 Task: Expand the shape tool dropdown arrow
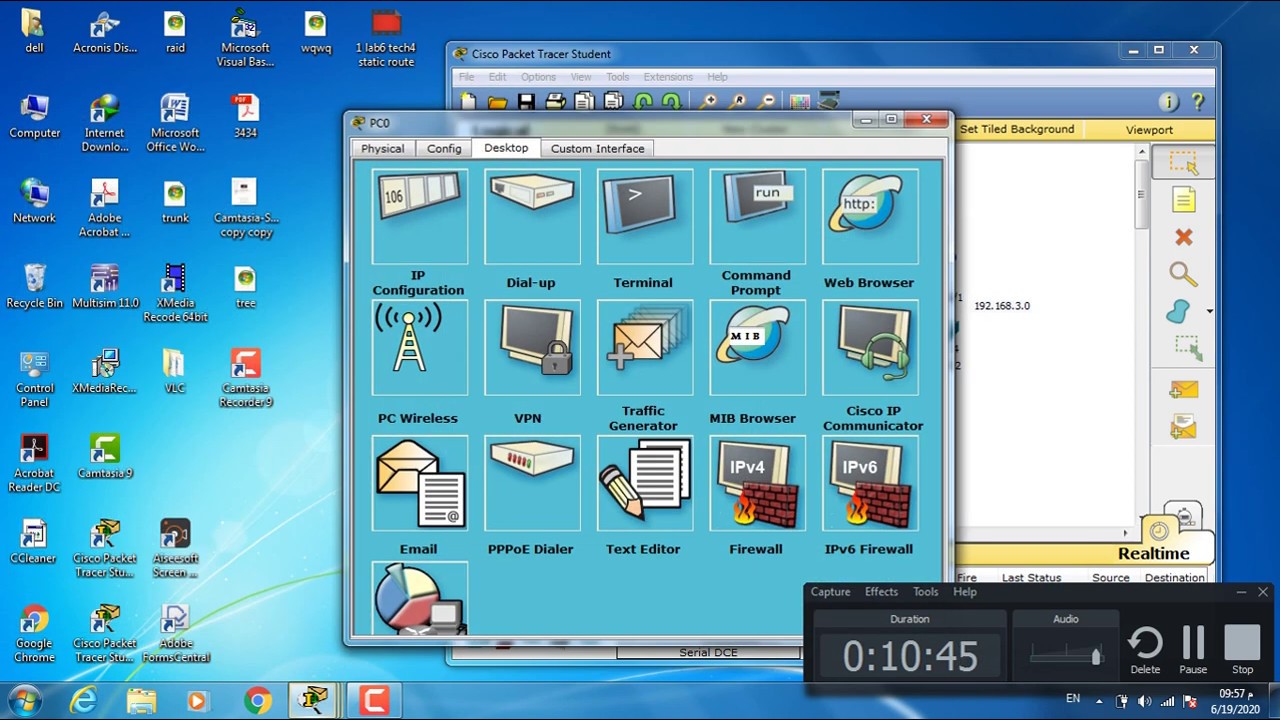click(x=1209, y=311)
